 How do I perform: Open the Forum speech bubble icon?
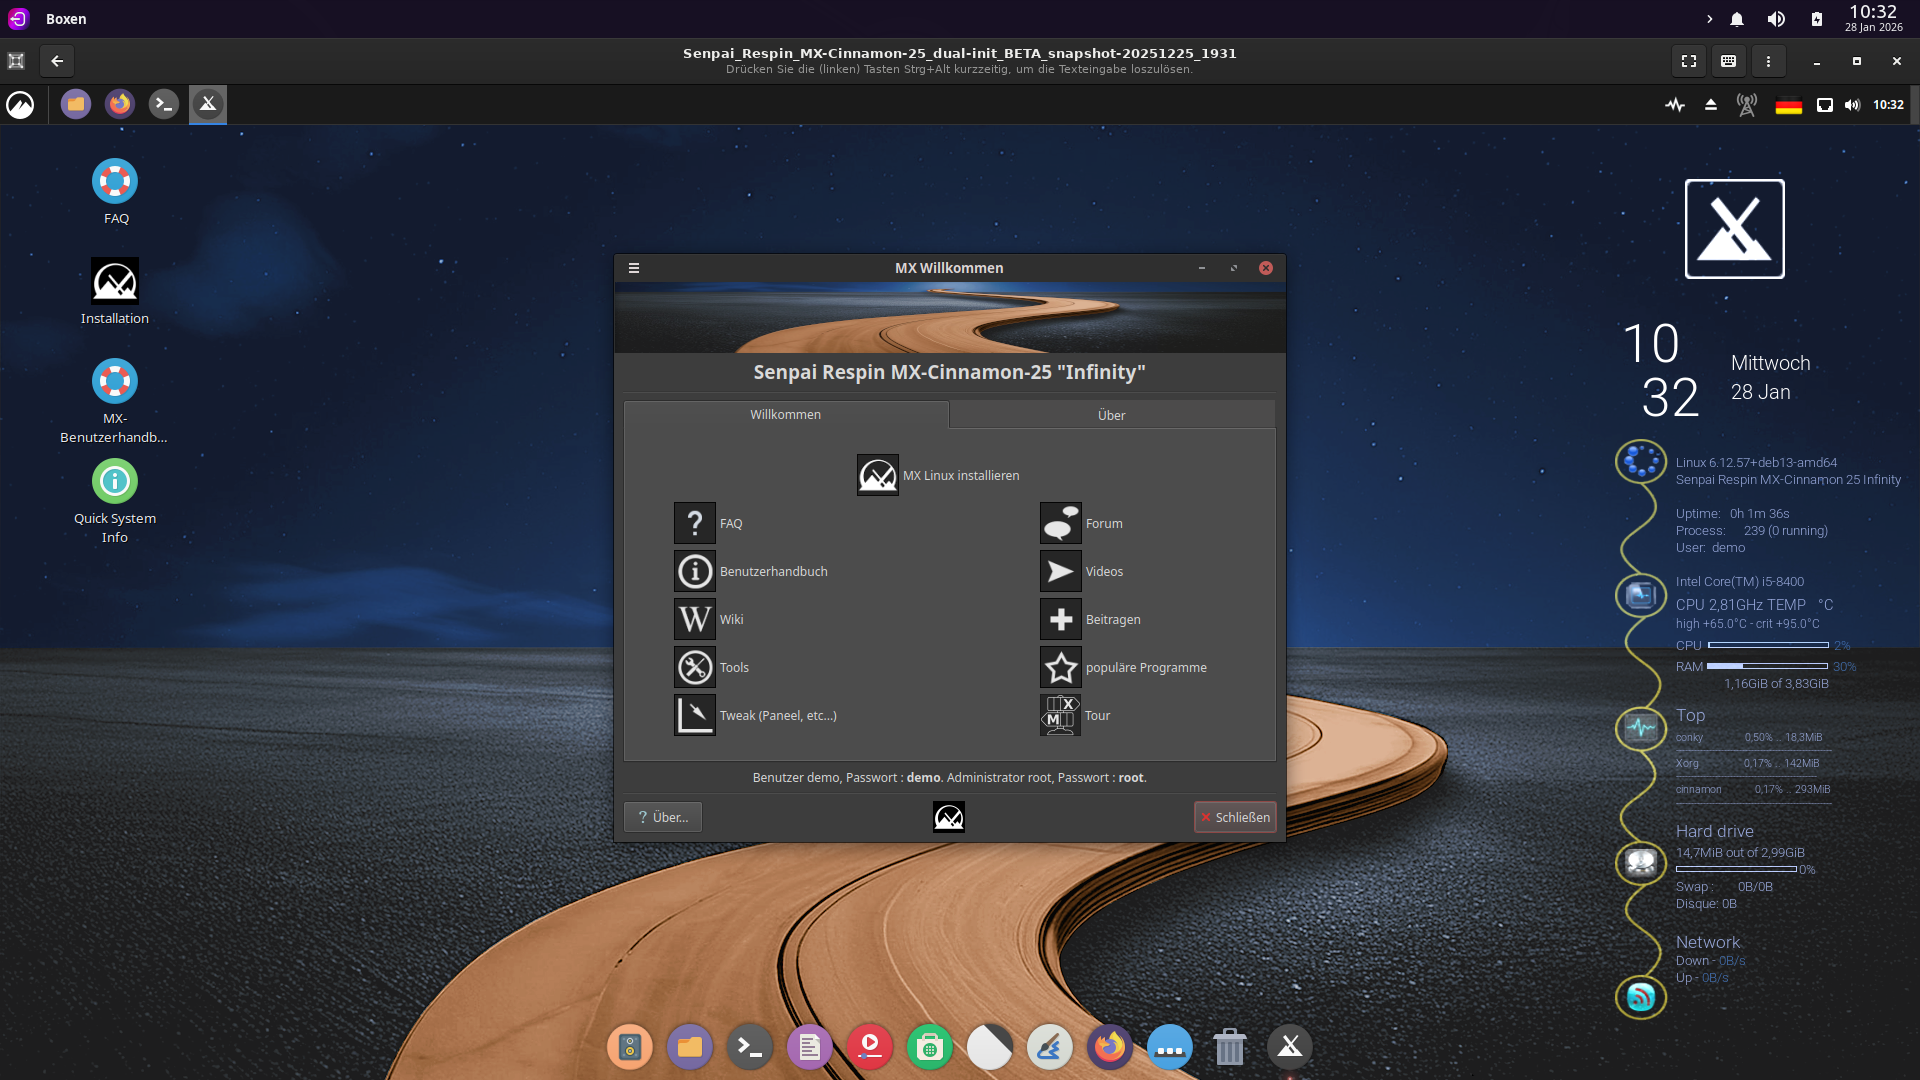[1060, 523]
